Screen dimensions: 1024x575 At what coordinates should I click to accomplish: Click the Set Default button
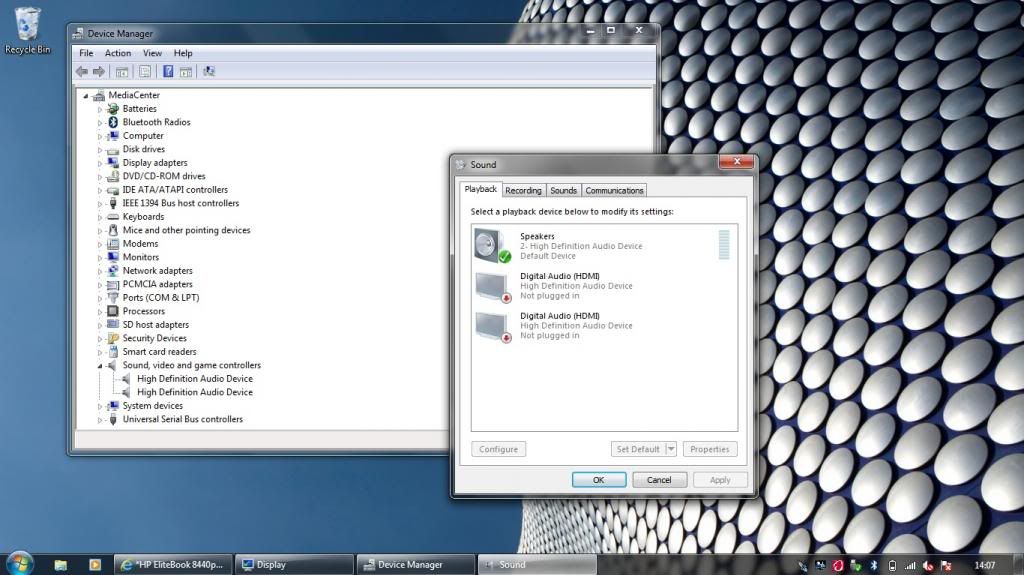click(638, 449)
